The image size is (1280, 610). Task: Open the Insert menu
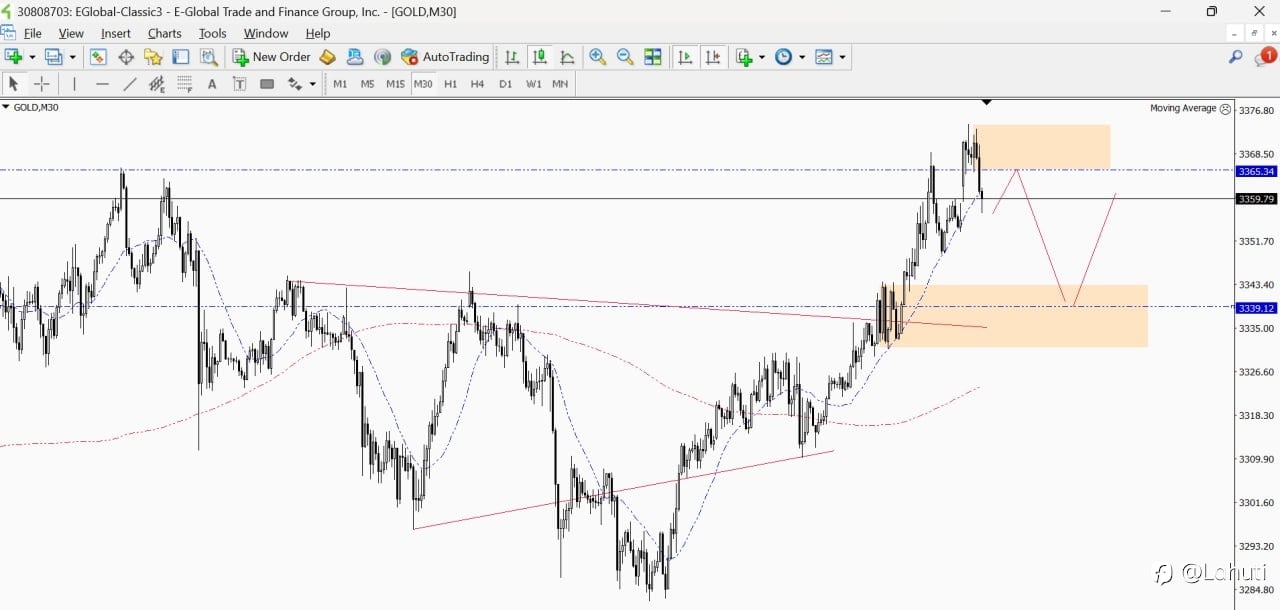[116, 33]
